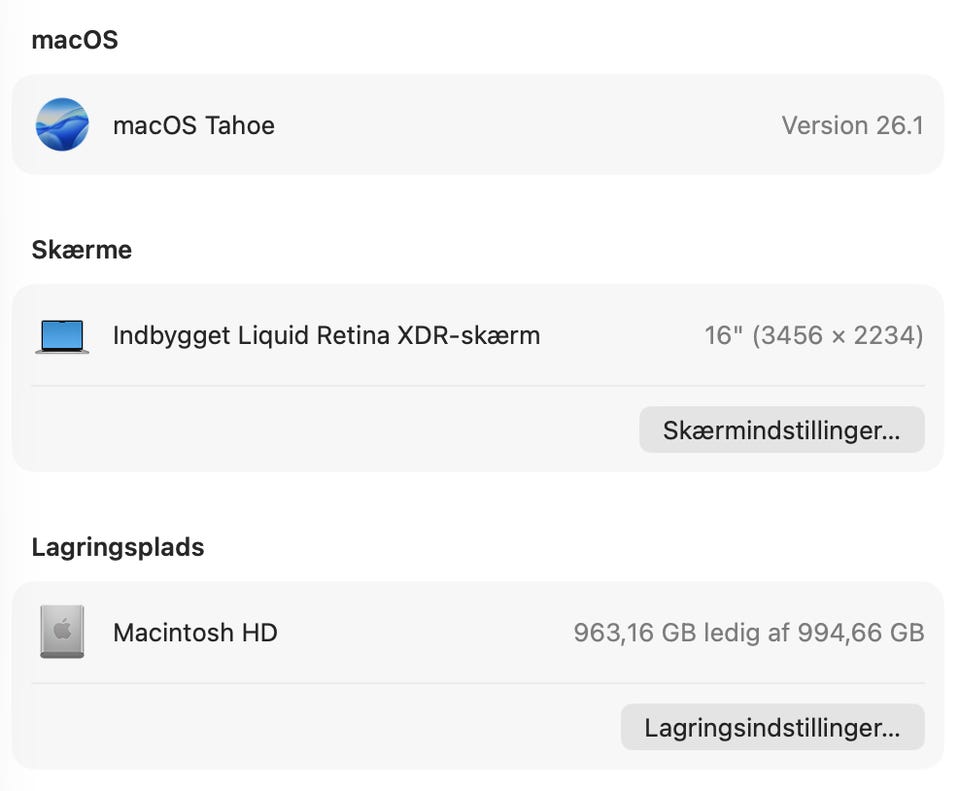Click the macOS Tahoe logo icon
960x791 pixels.
coord(62,125)
